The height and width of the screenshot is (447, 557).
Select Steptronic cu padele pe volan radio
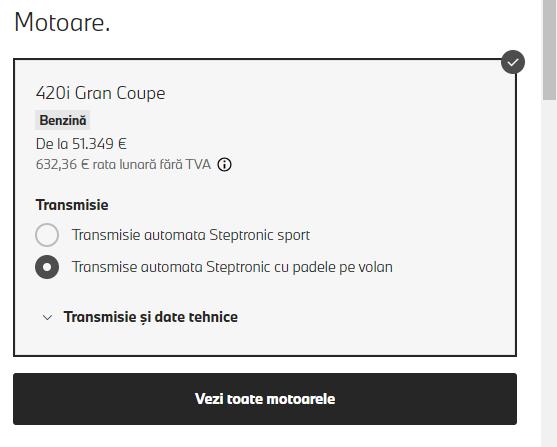click(47, 267)
